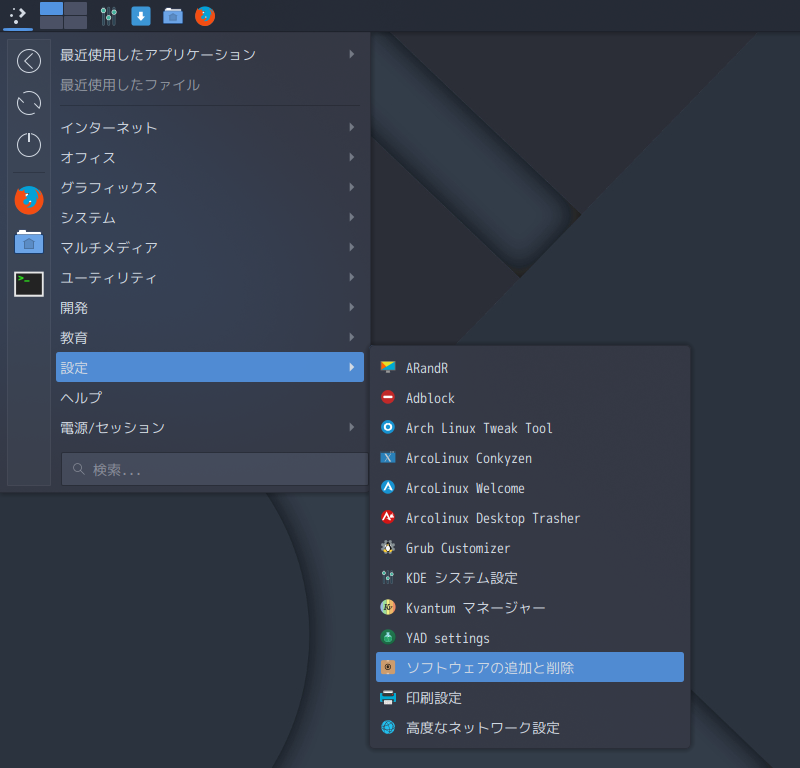Click the red Arcolinux Desktop Trasher icon
Image resolution: width=800 pixels, height=768 pixels.
pyautogui.click(x=388, y=517)
